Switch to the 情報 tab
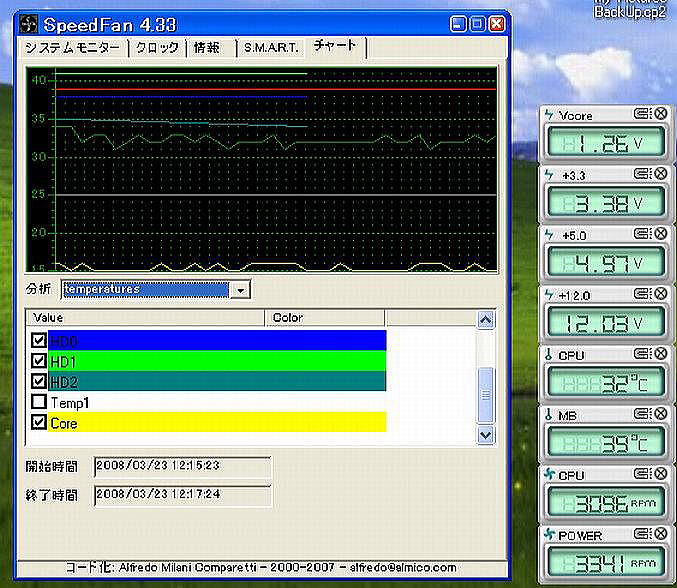 click(x=207, y=47)
